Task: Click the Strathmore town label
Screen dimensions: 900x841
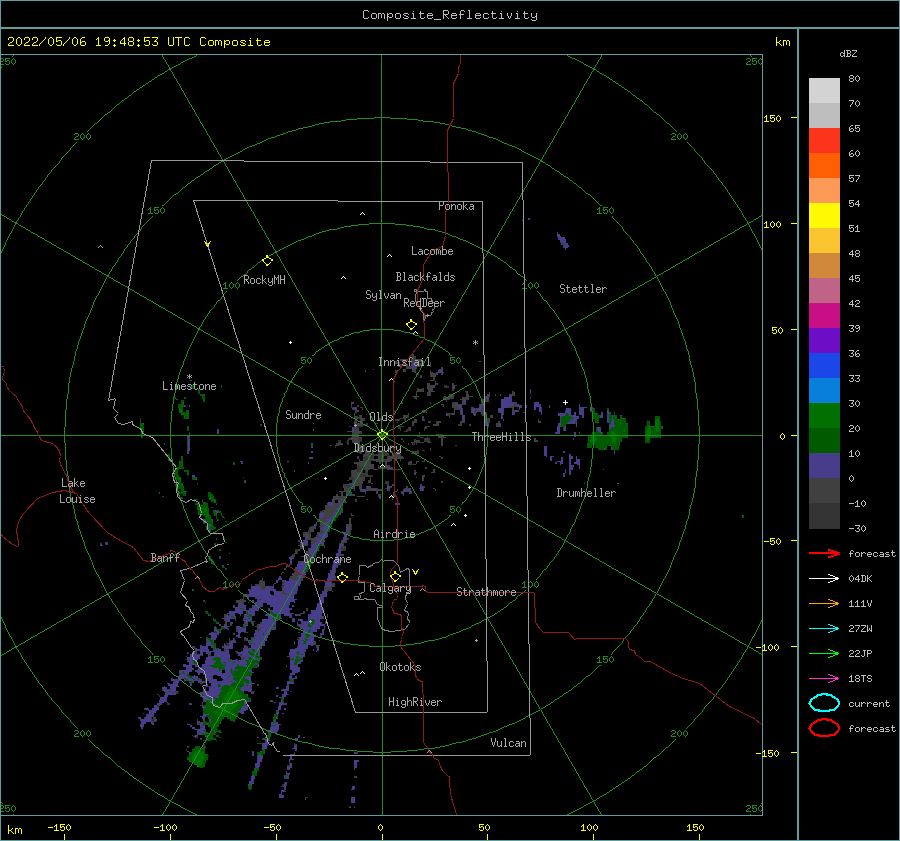Action: click(x=486, y=592)
